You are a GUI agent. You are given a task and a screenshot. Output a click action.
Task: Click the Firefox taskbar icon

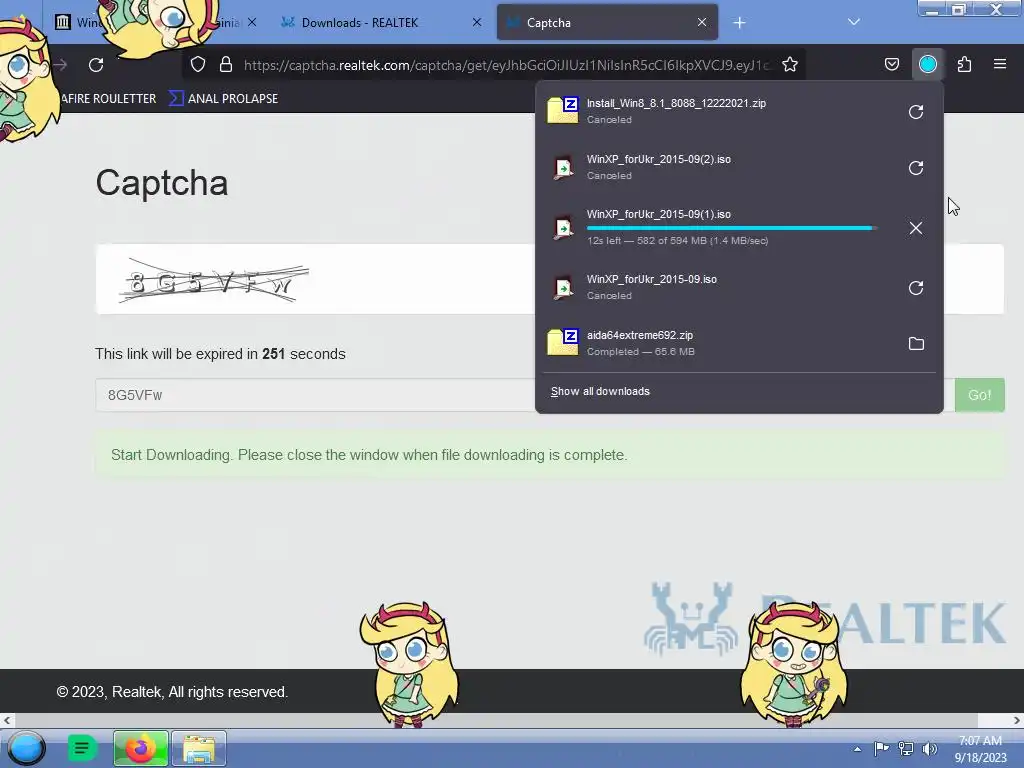point(140,749)
